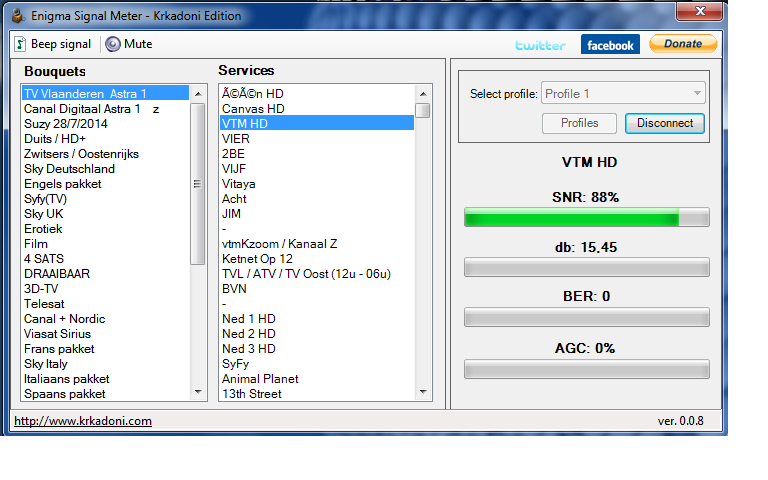Click the Beep signal music note icon

click(x=20, y=44)
